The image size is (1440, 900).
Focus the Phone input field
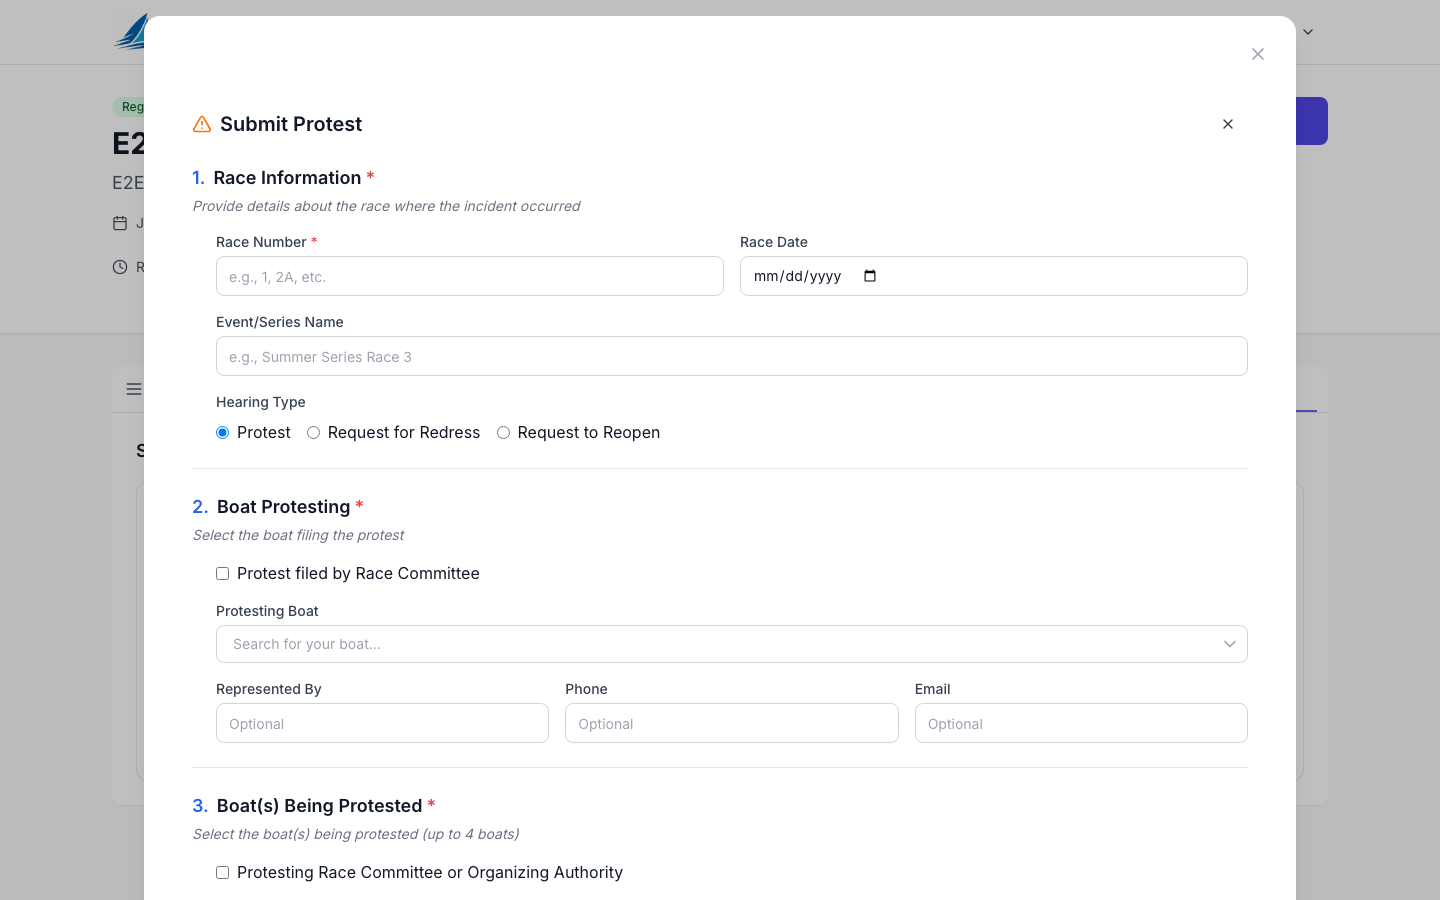pyautogui.click(x=731, y=723)
